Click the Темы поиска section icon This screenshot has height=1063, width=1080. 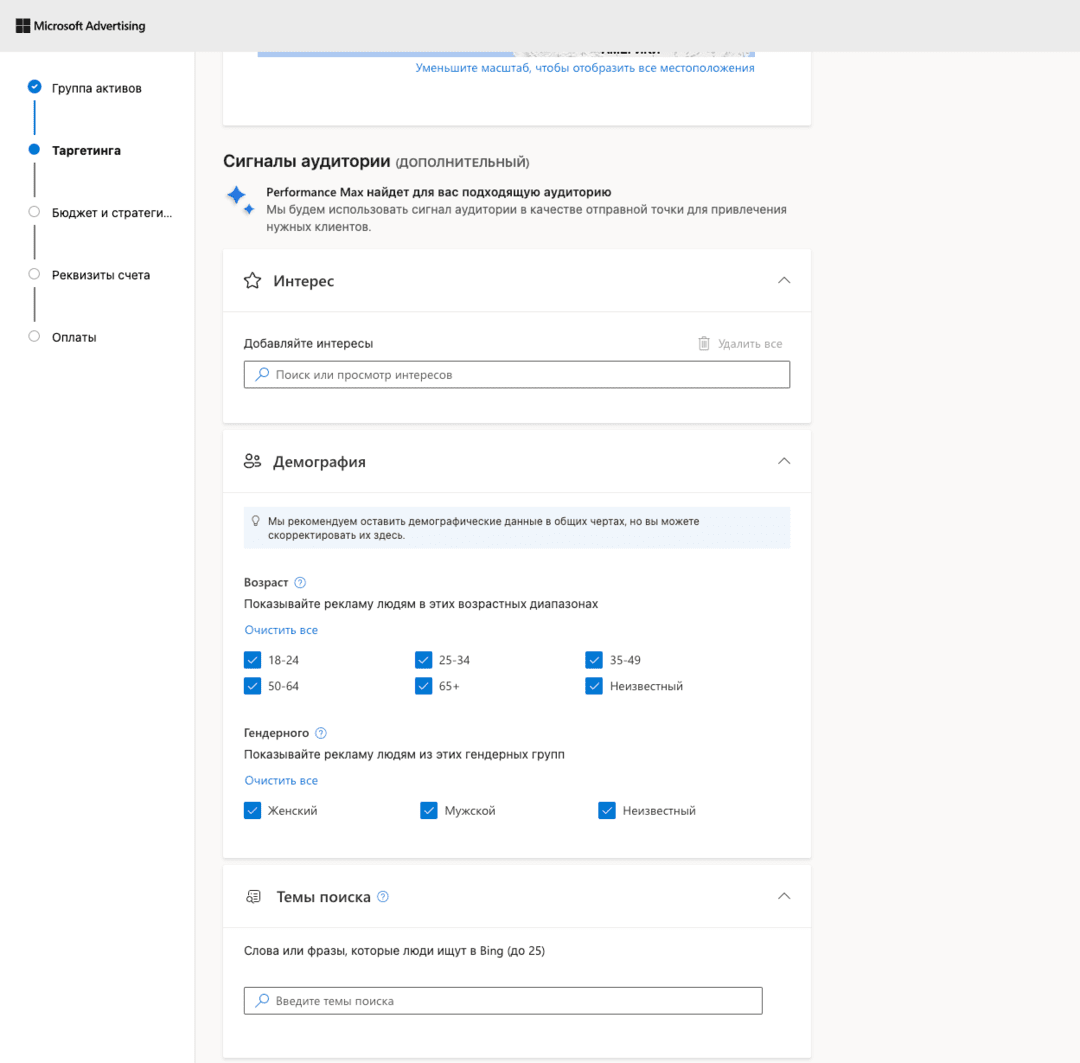[253, 896]
